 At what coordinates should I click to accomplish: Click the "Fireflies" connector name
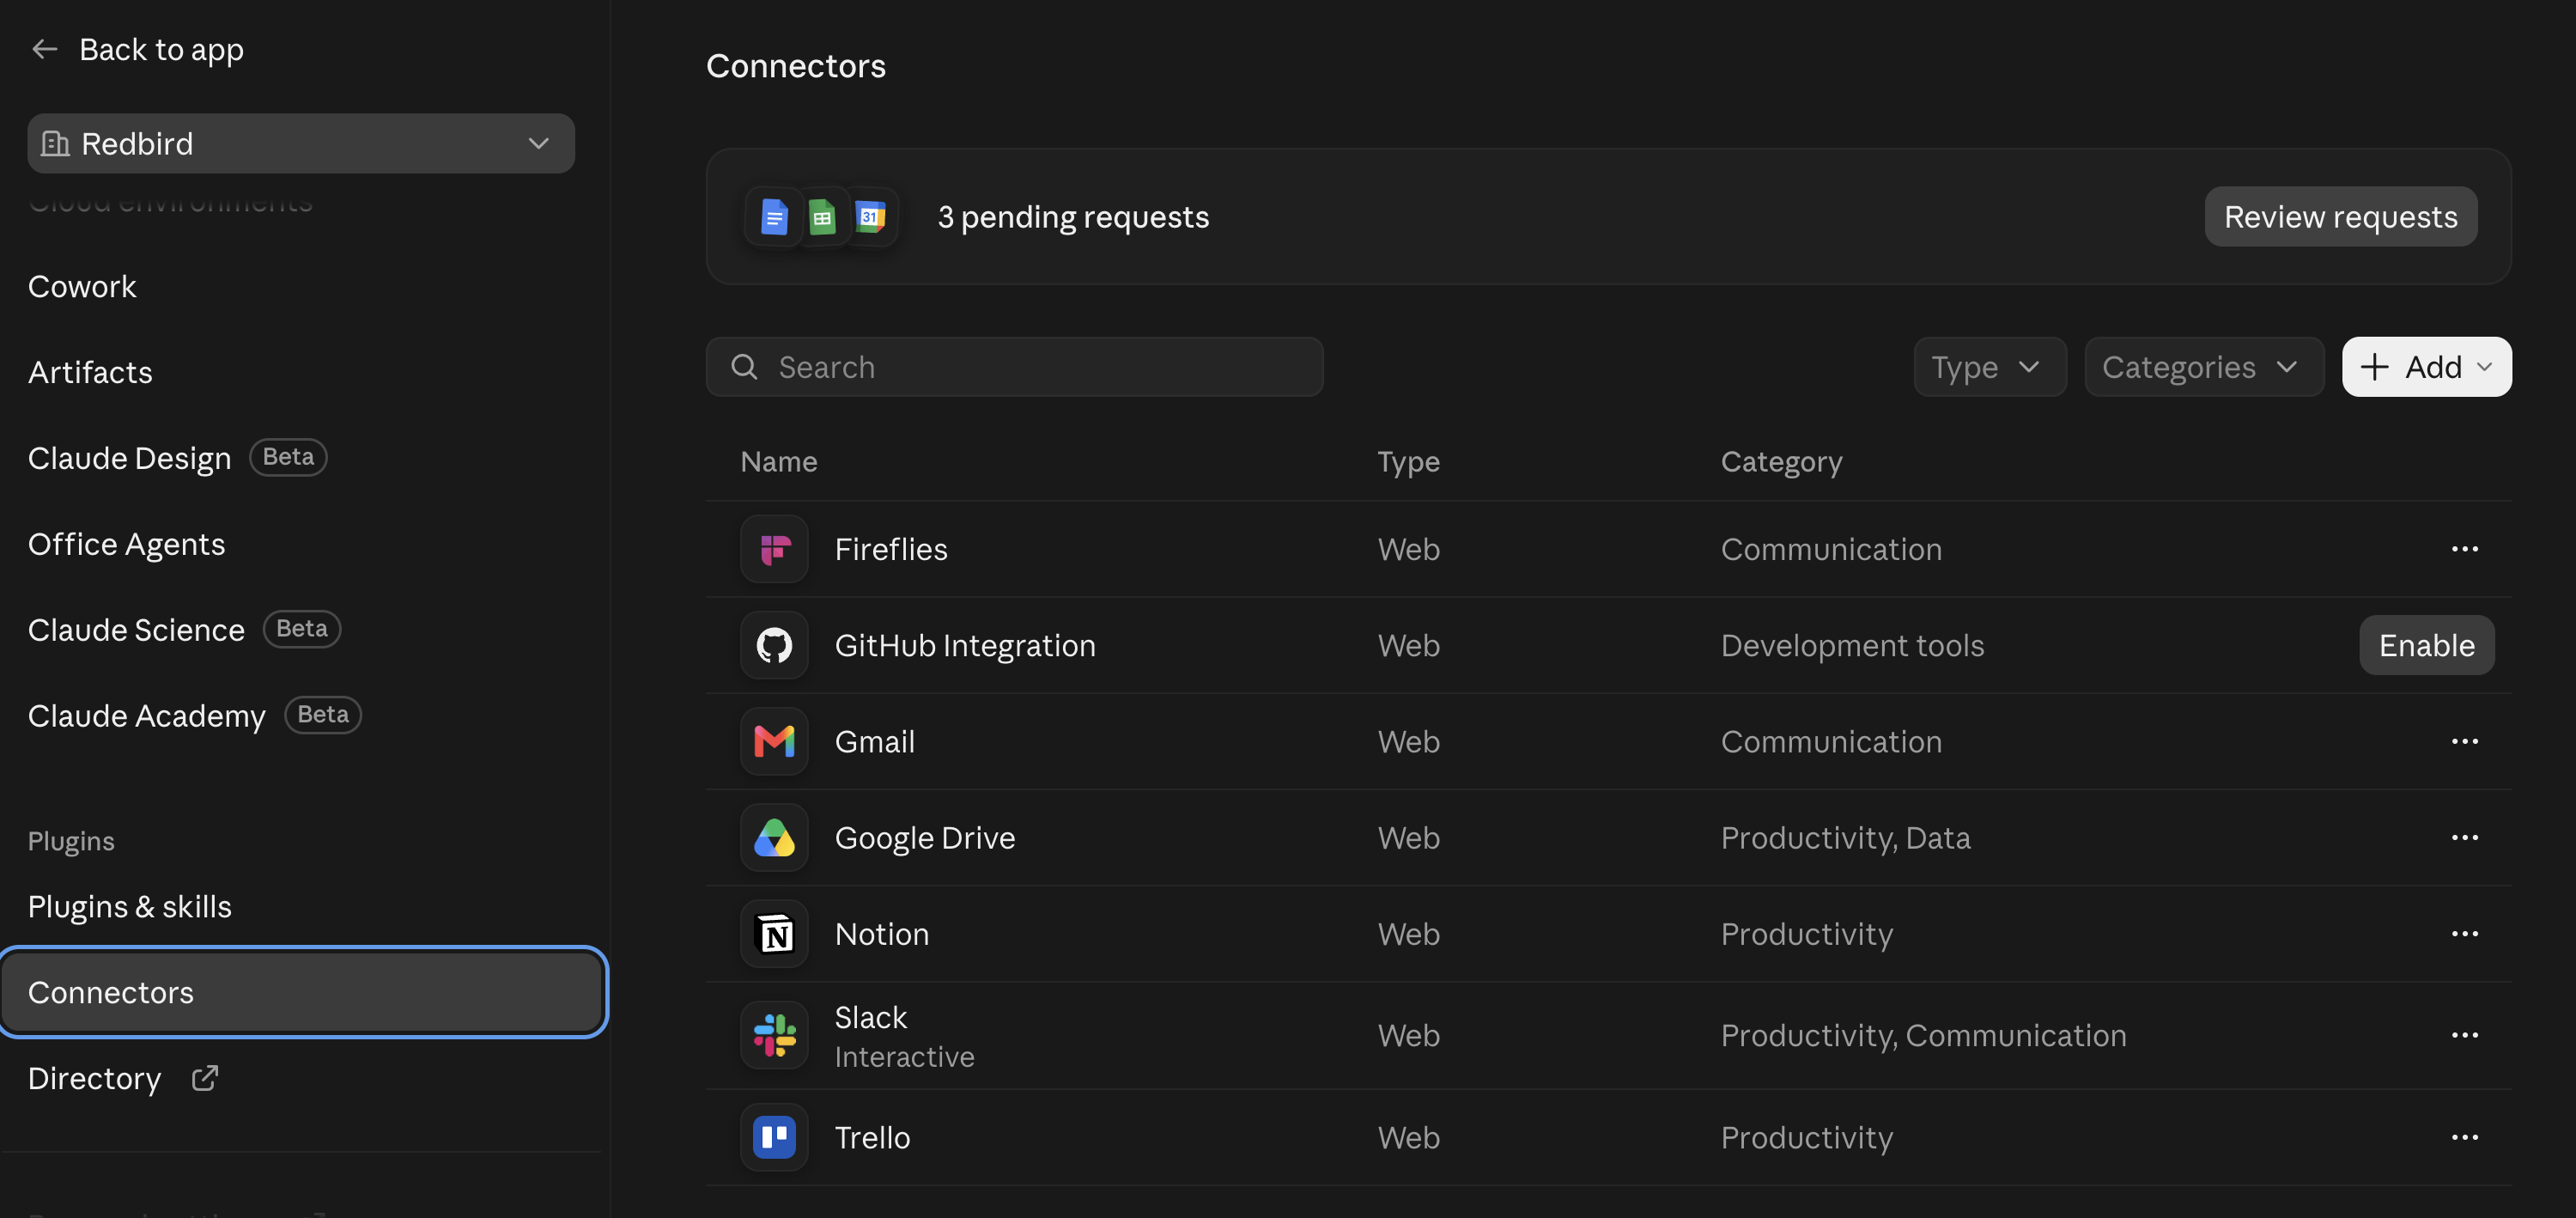click(890, 549)
